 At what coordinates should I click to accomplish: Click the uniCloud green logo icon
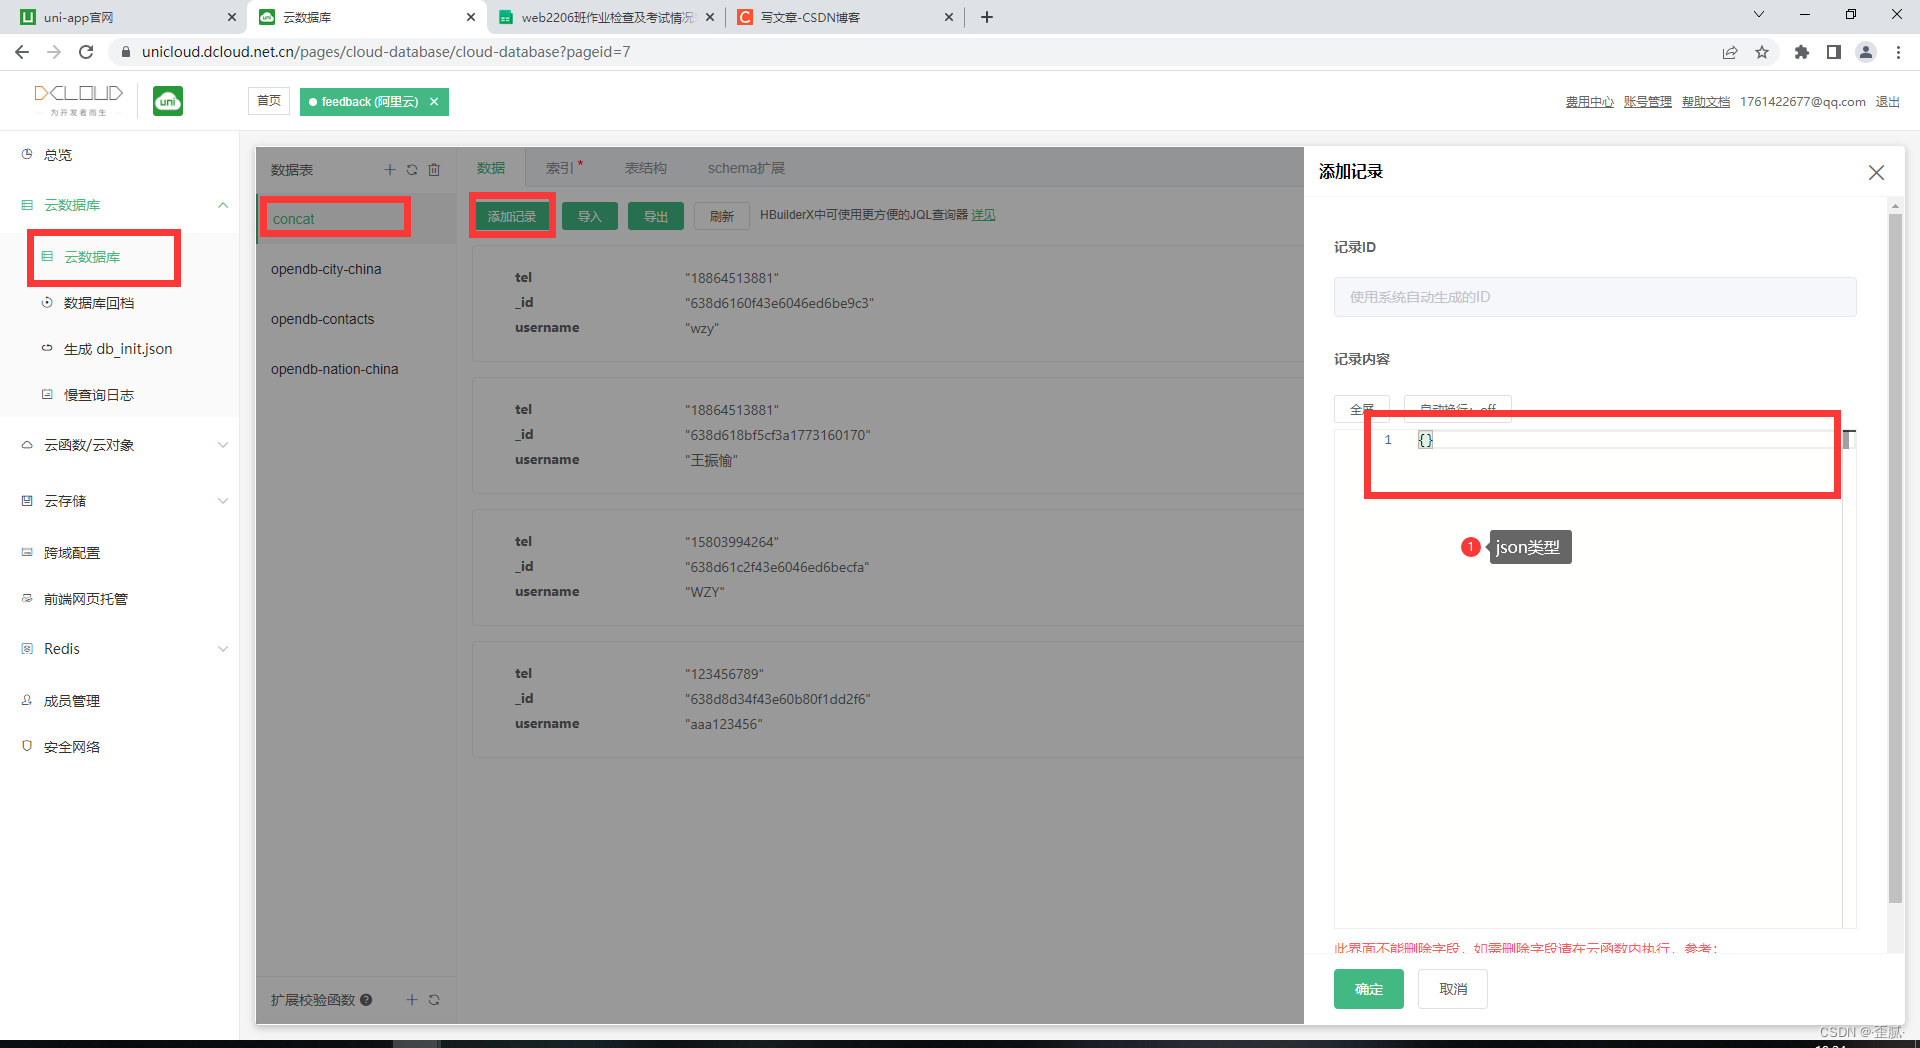click(168, 101)
